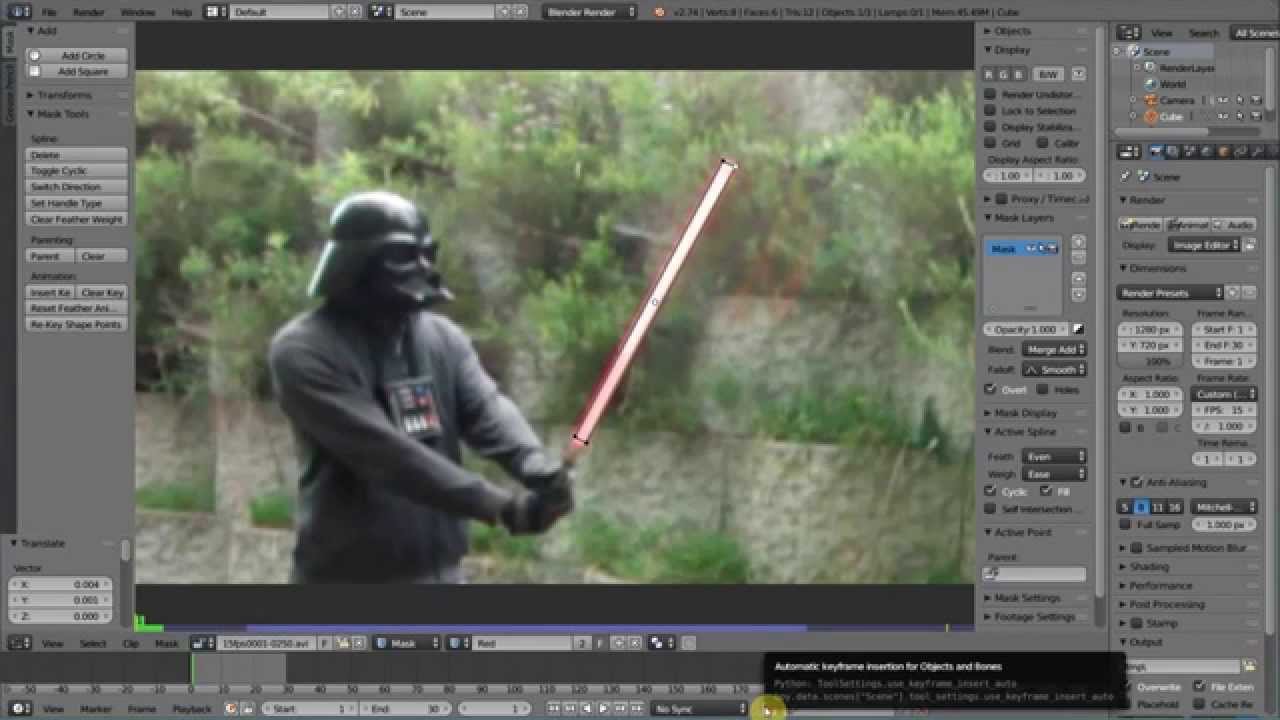
Task: Click the B/W display button
Action: tap(1048, 75)
